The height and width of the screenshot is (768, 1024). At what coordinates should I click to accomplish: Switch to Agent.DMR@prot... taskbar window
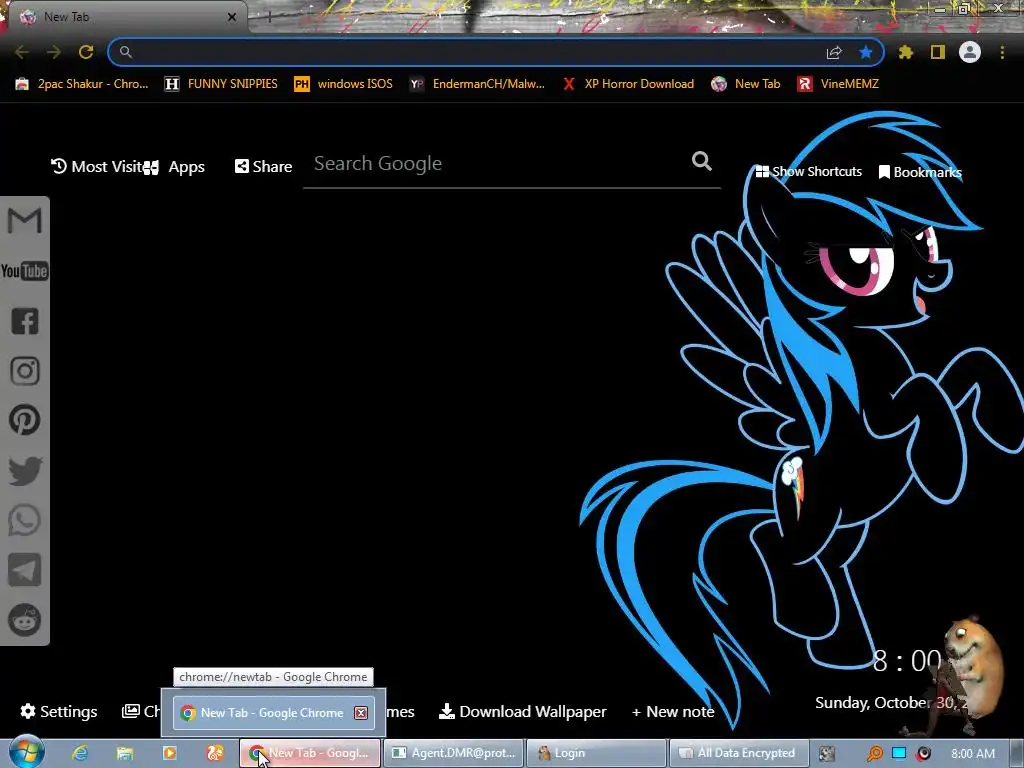pos(453,753)
